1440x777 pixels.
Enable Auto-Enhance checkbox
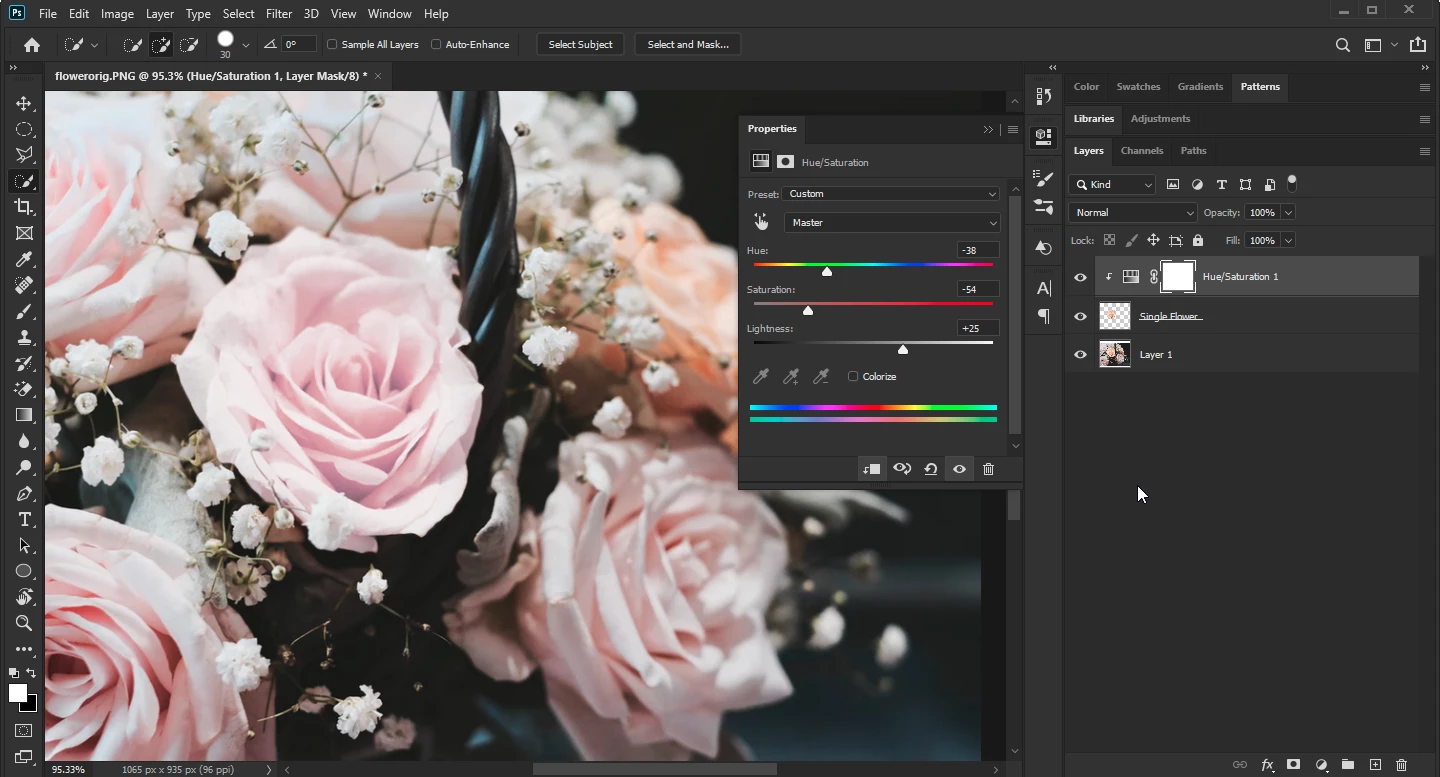click(436, 45)
